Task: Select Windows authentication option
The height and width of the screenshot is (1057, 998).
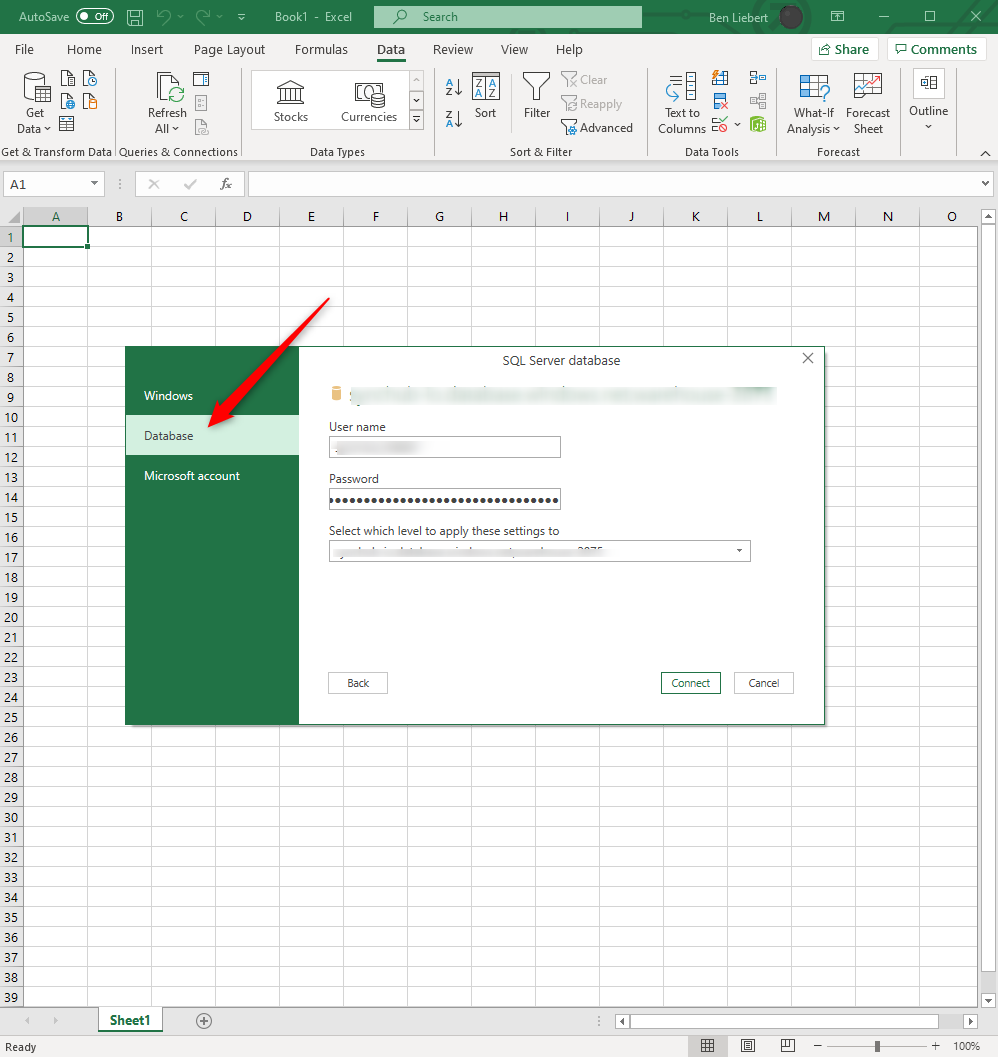Action: click(x=168, y=396)
